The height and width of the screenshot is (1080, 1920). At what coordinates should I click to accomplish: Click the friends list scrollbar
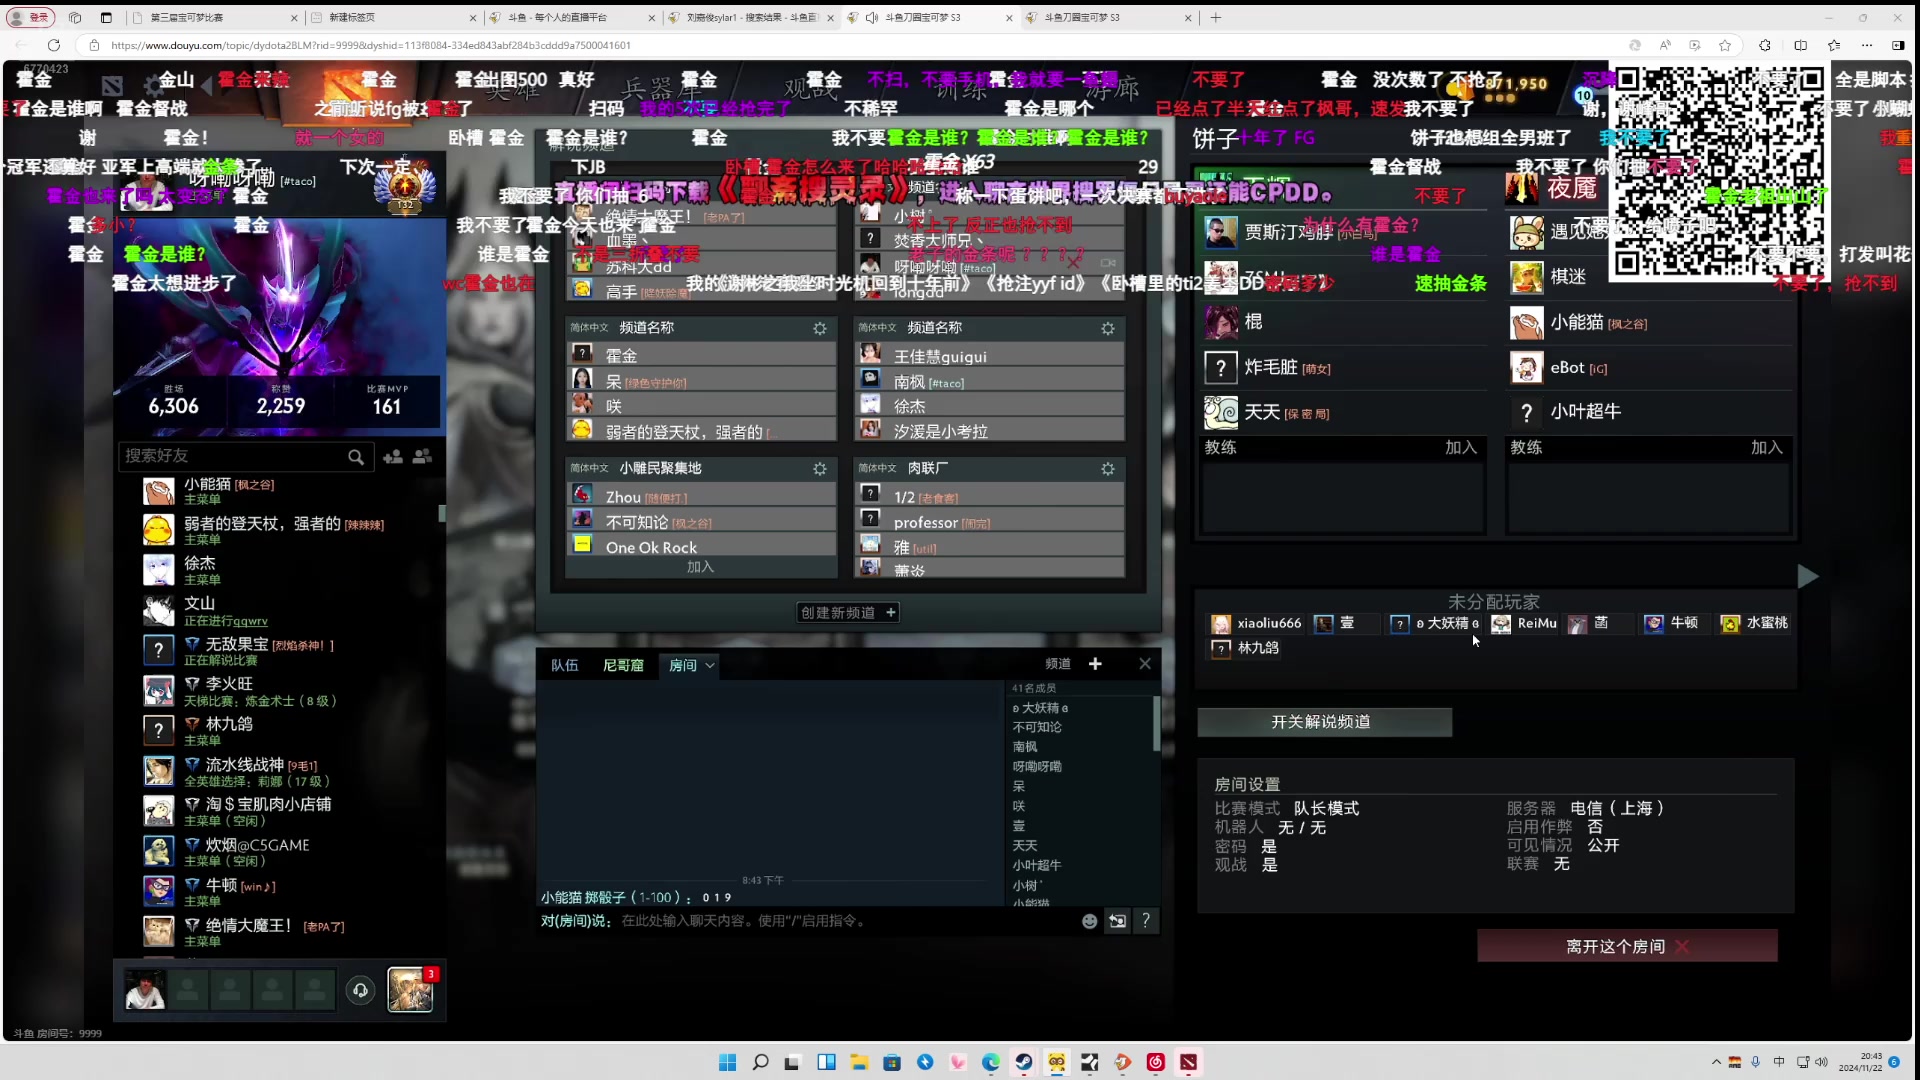(442, 513)
